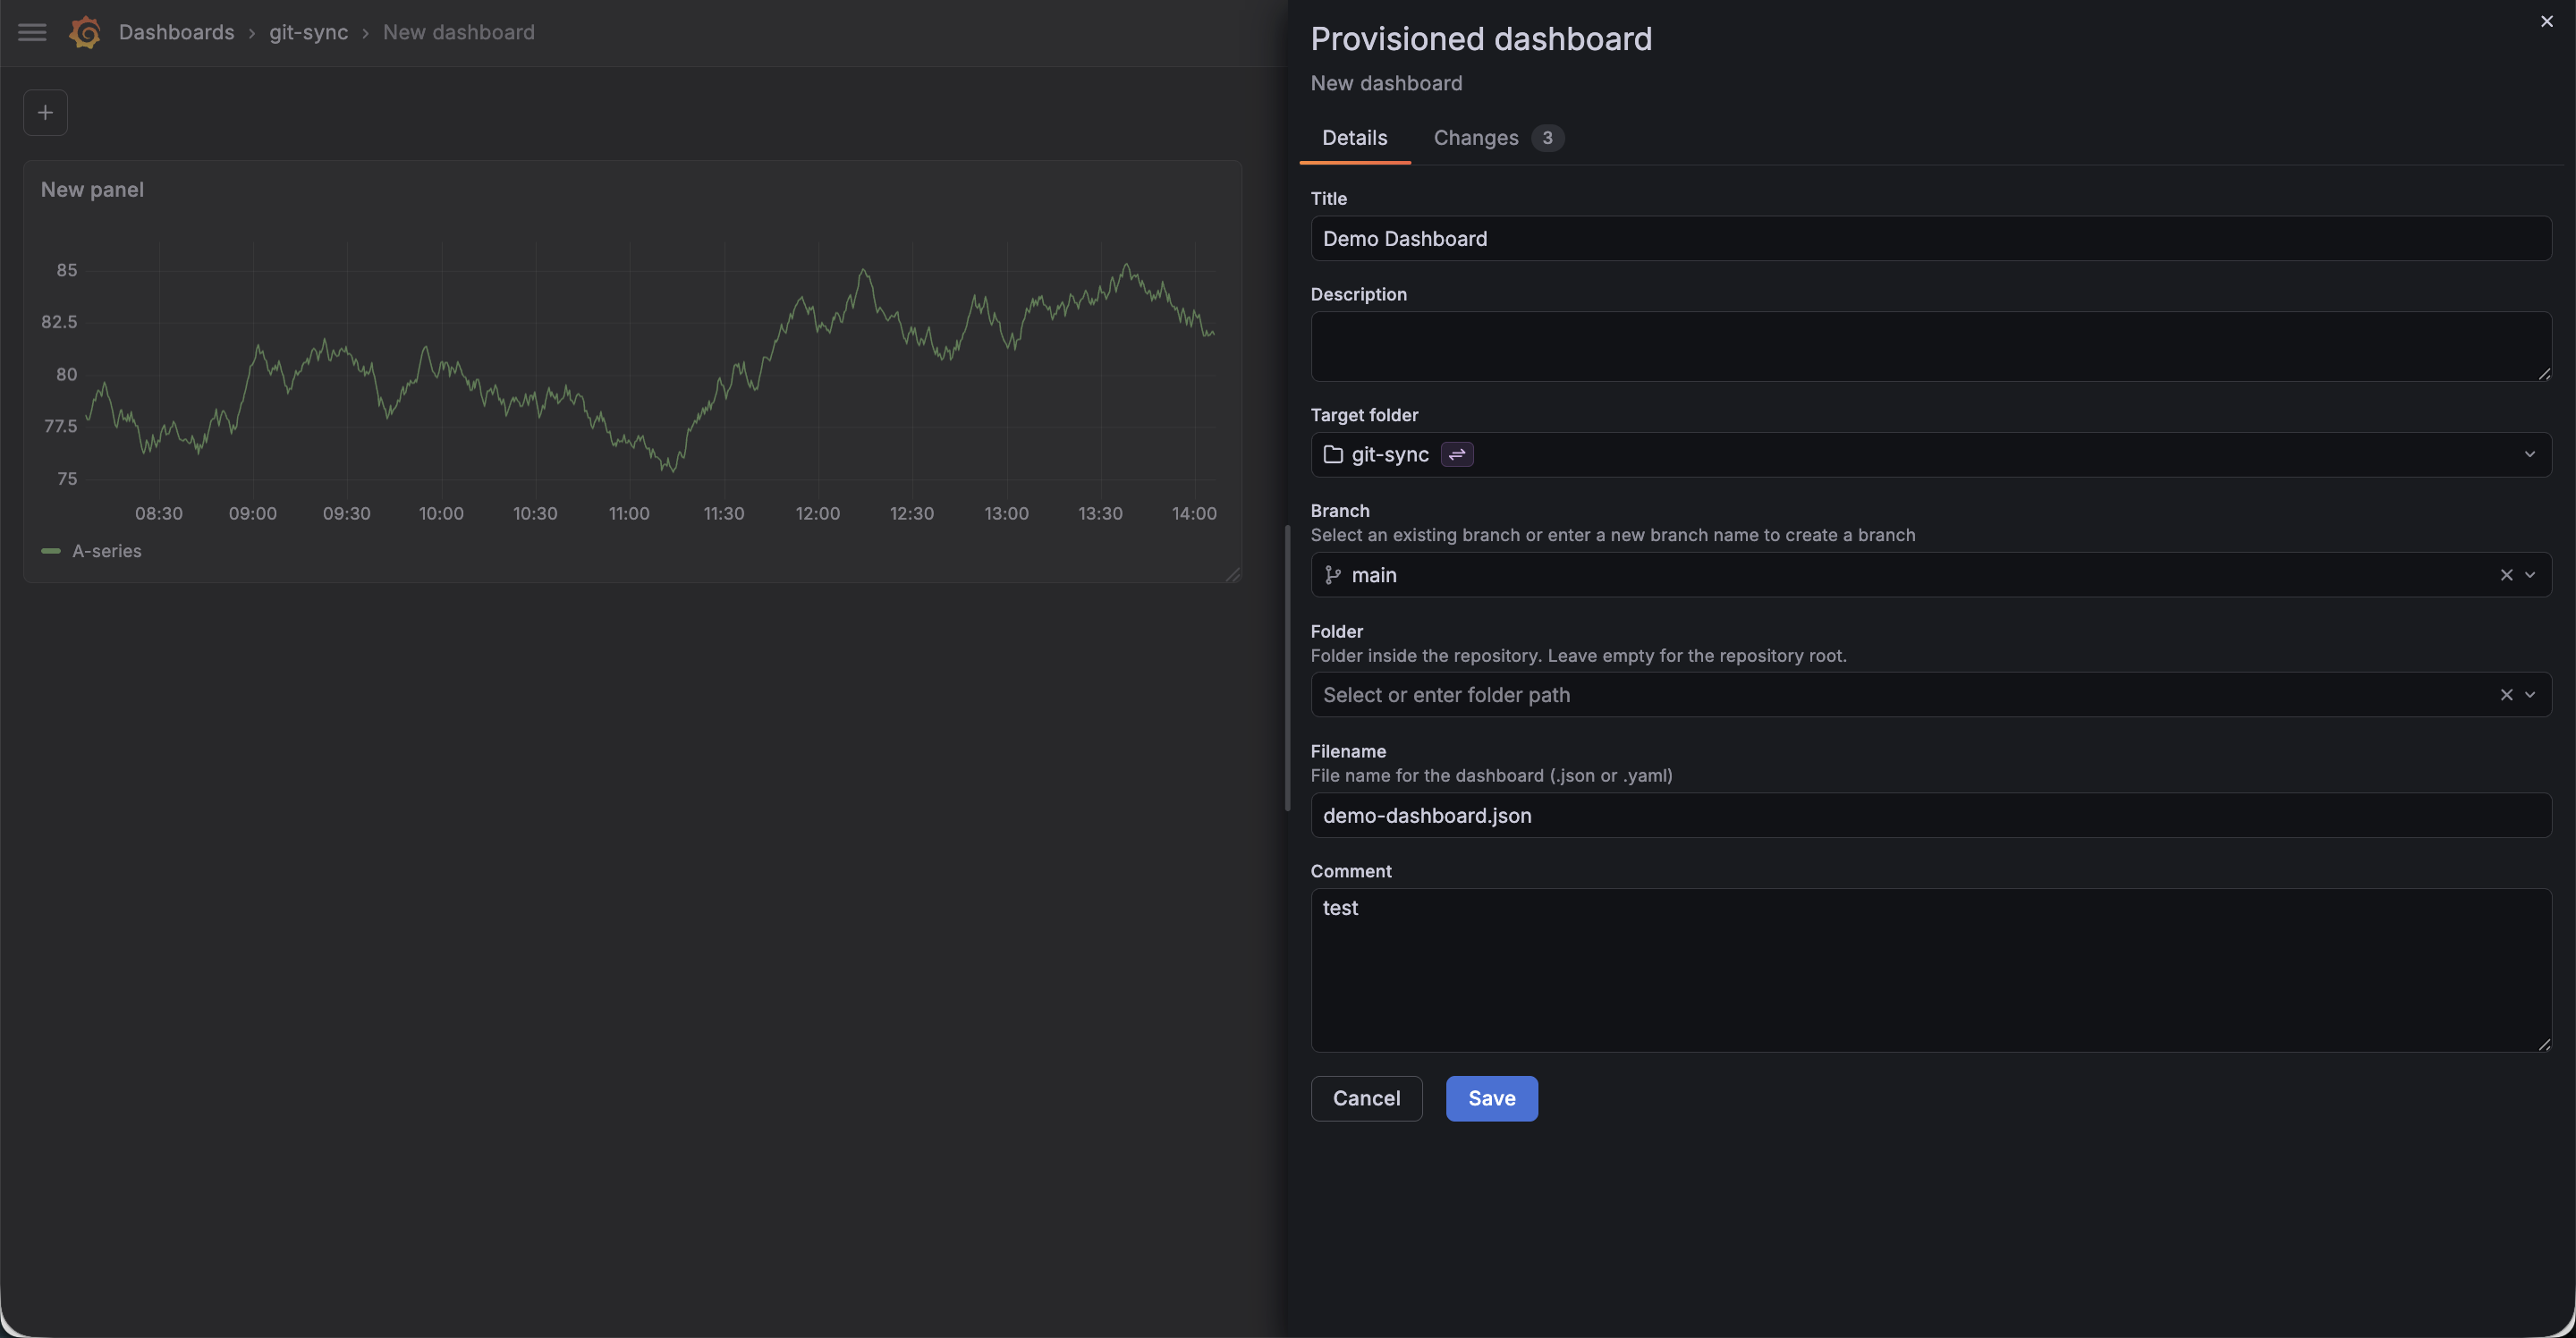Click the provisioned sync badge next to git-sync
The height and width of the screenshot is (1338, 2576).
point(1457,454)
